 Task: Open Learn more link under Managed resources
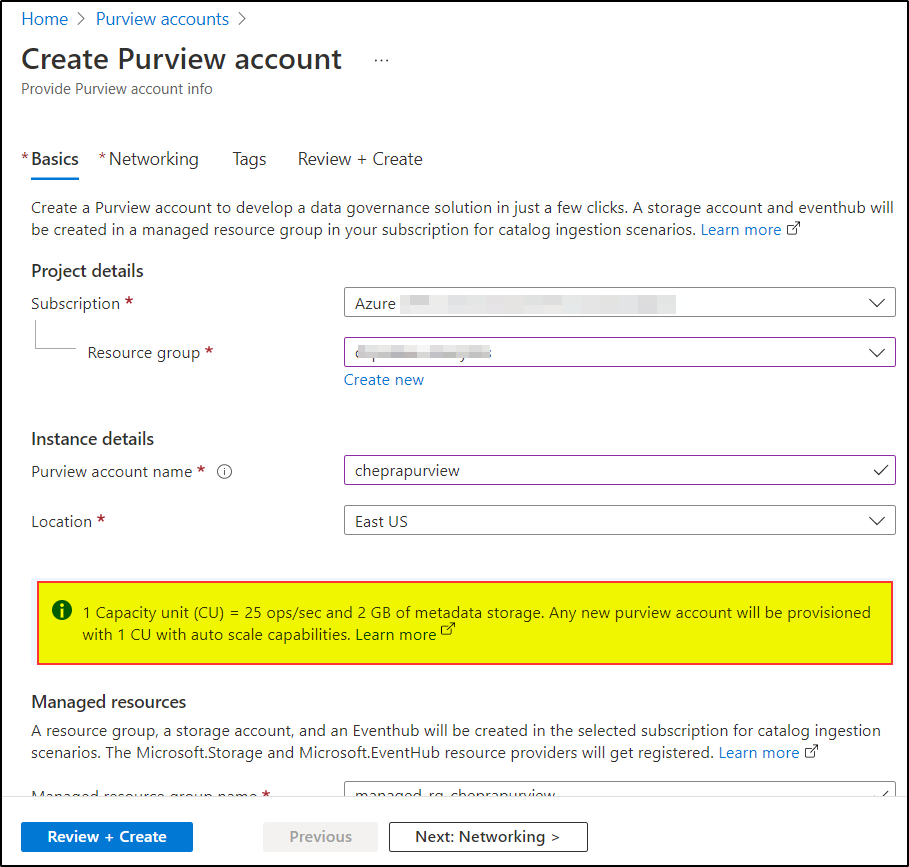(x=759, y=753)
